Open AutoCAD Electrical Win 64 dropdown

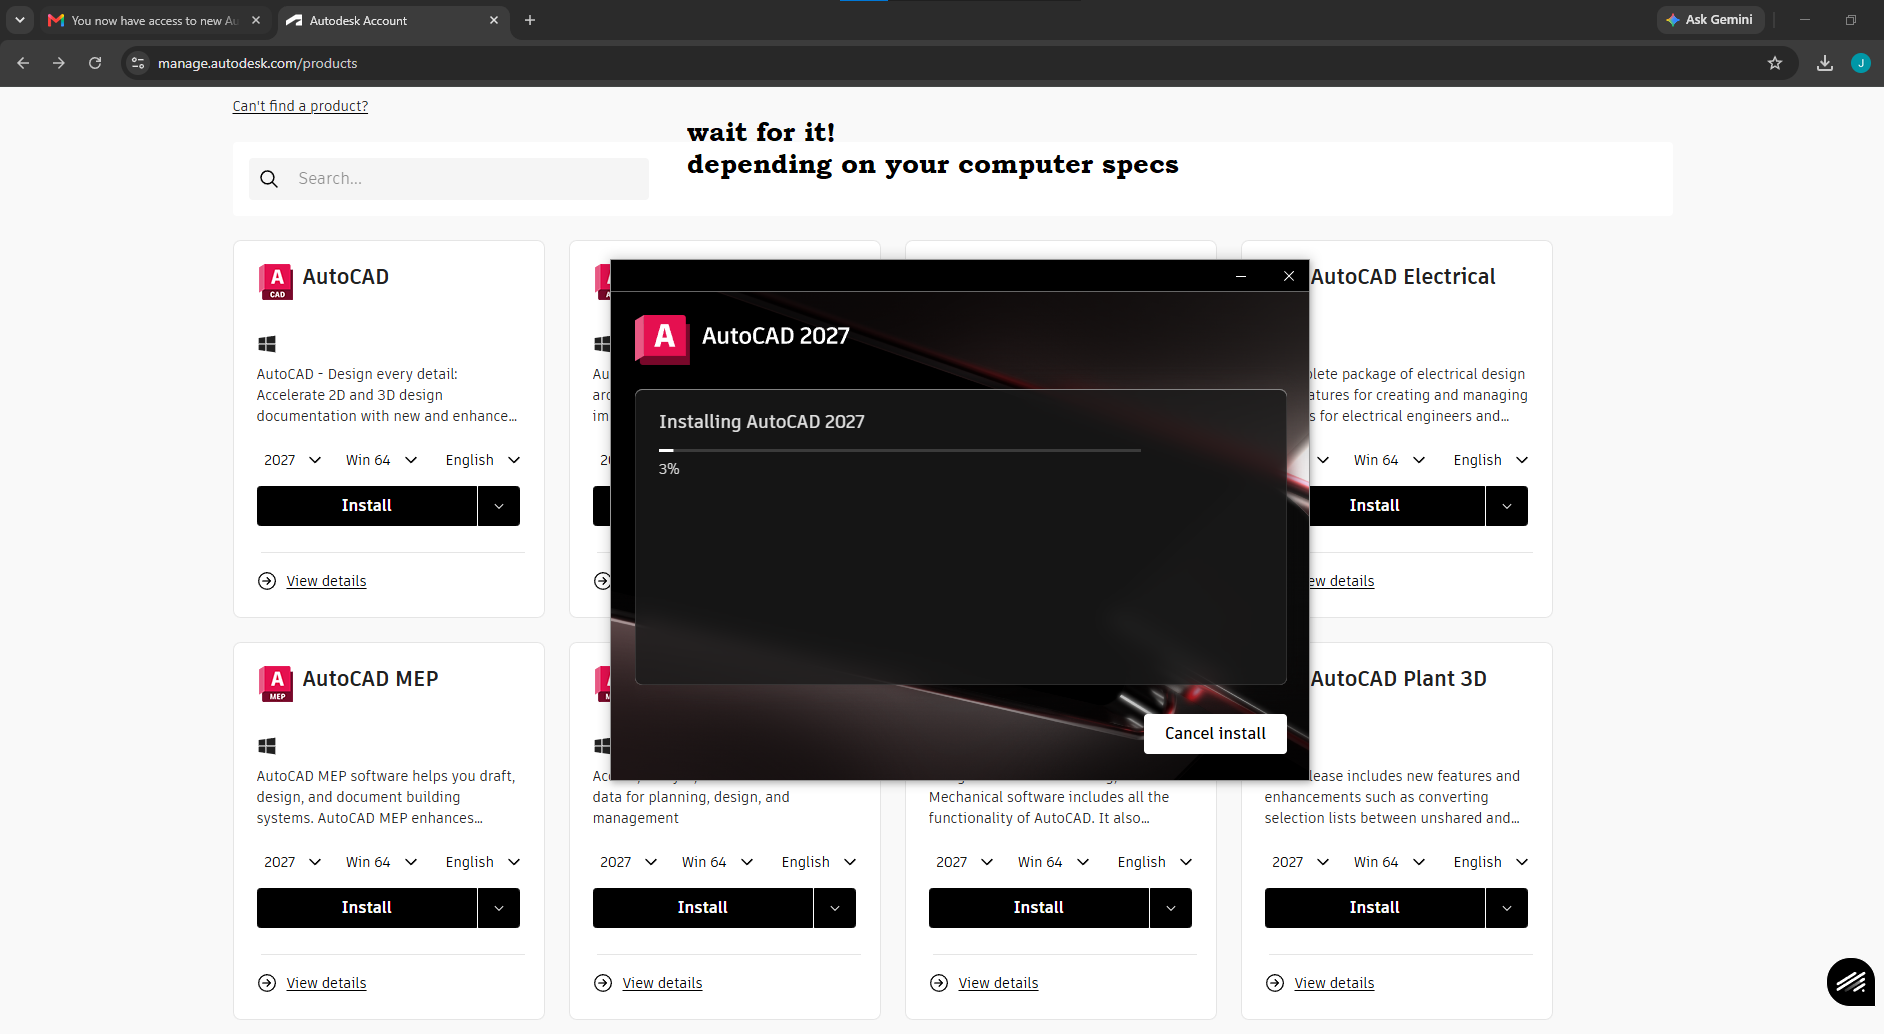click(x=1390, y=460)
